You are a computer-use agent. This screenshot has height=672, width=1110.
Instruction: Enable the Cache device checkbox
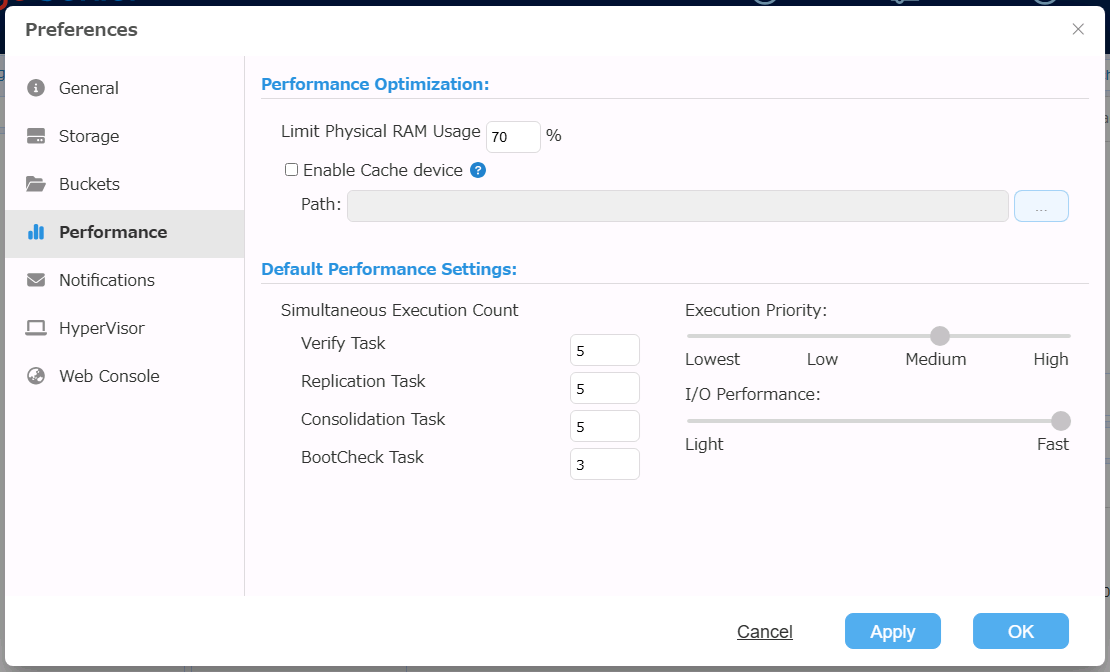[291, 170]
